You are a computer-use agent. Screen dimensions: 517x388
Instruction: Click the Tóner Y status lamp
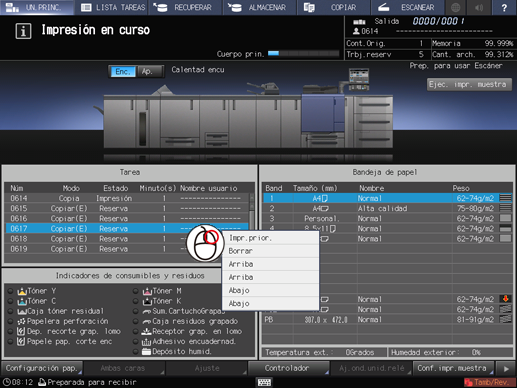tap(10, 291)
